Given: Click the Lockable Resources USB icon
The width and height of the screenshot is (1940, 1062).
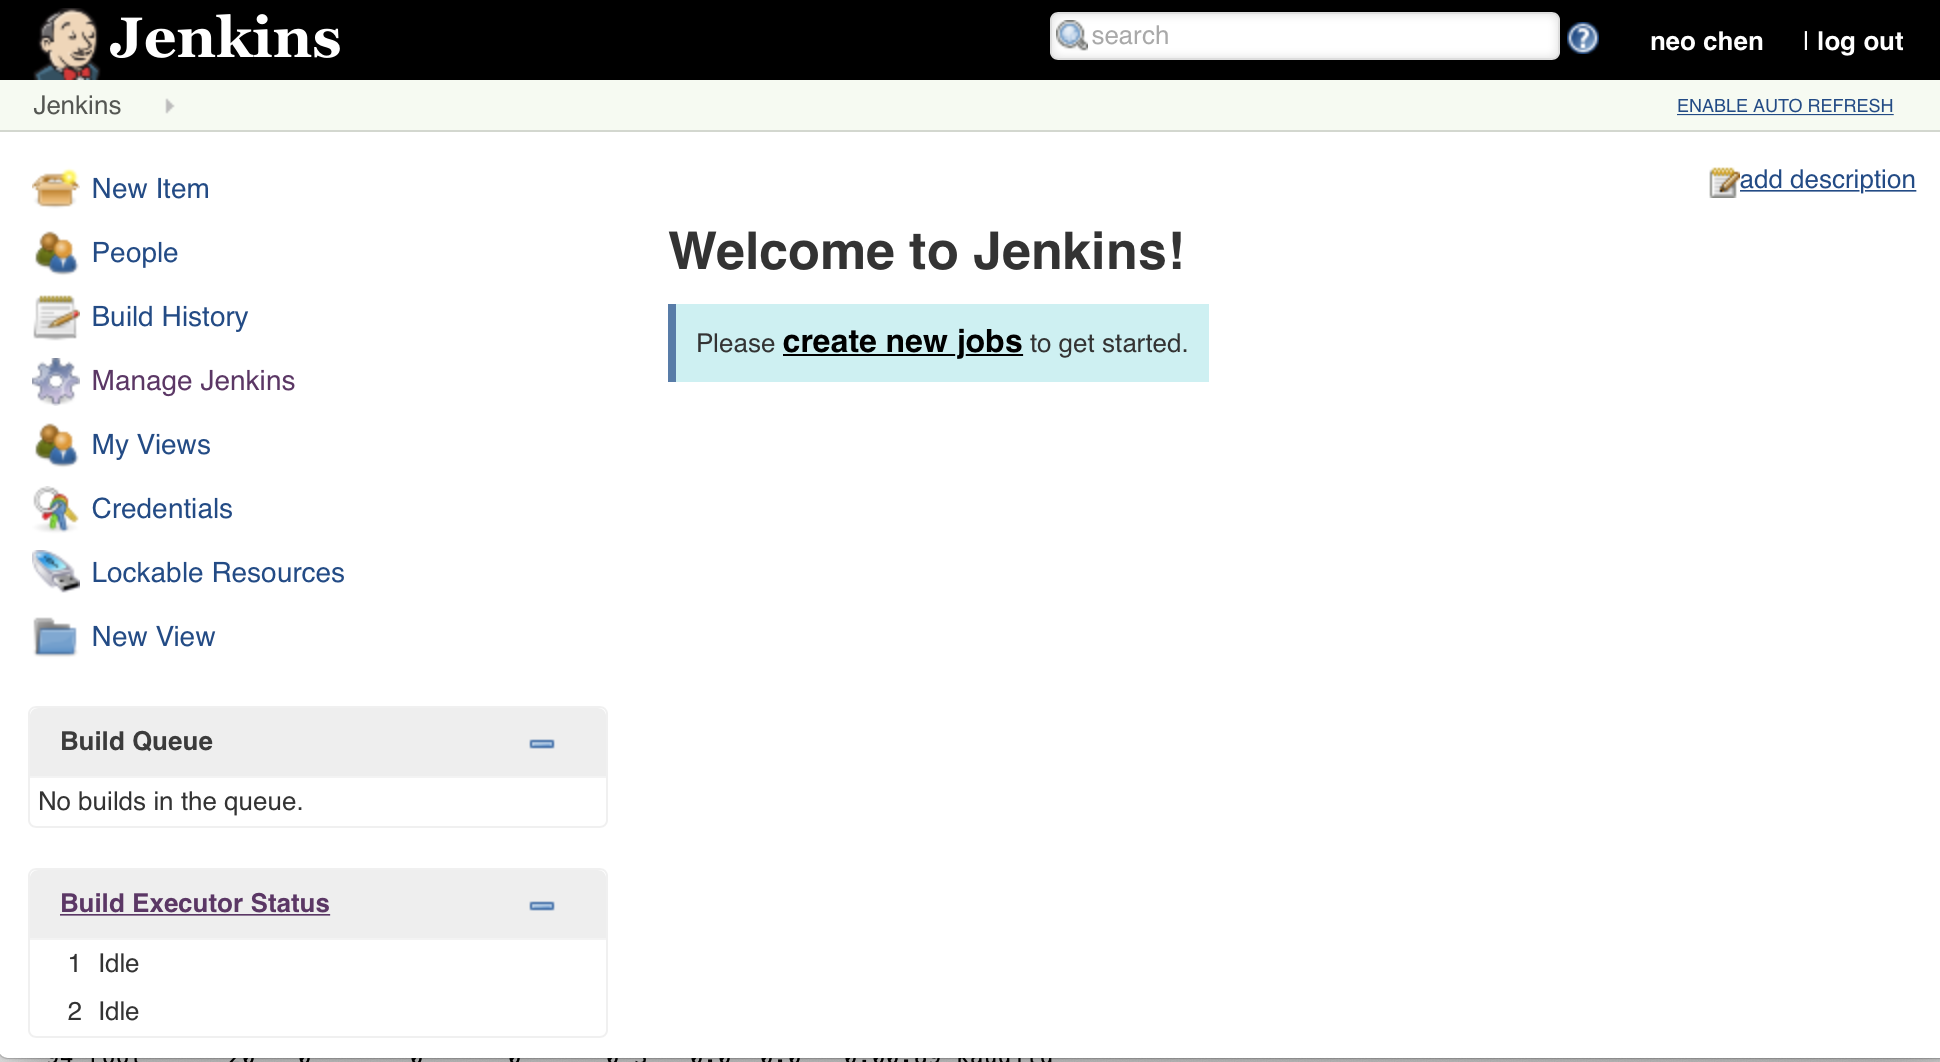Looking at the screenshot, I should 55,571.
